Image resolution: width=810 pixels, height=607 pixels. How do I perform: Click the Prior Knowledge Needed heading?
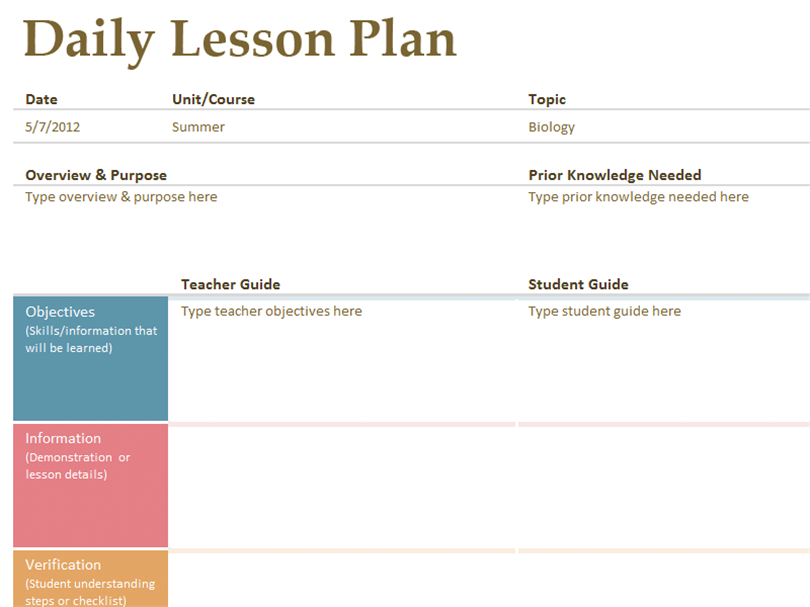tap(615, 175)
